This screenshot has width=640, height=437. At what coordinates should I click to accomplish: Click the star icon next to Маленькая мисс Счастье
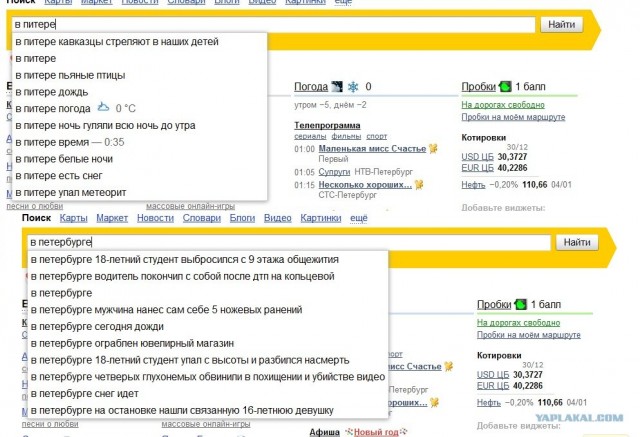point(433,149)
